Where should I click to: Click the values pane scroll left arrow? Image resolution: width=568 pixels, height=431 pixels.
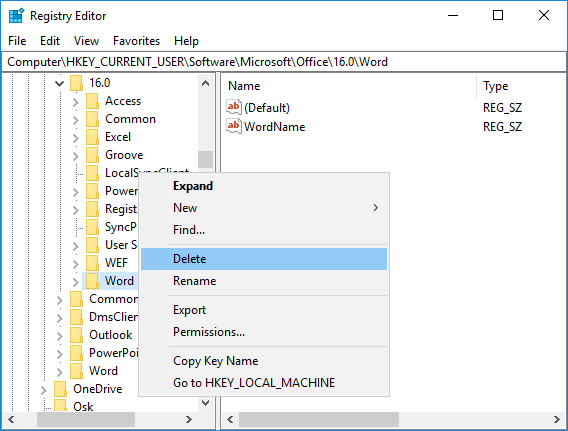coord(230,419)
